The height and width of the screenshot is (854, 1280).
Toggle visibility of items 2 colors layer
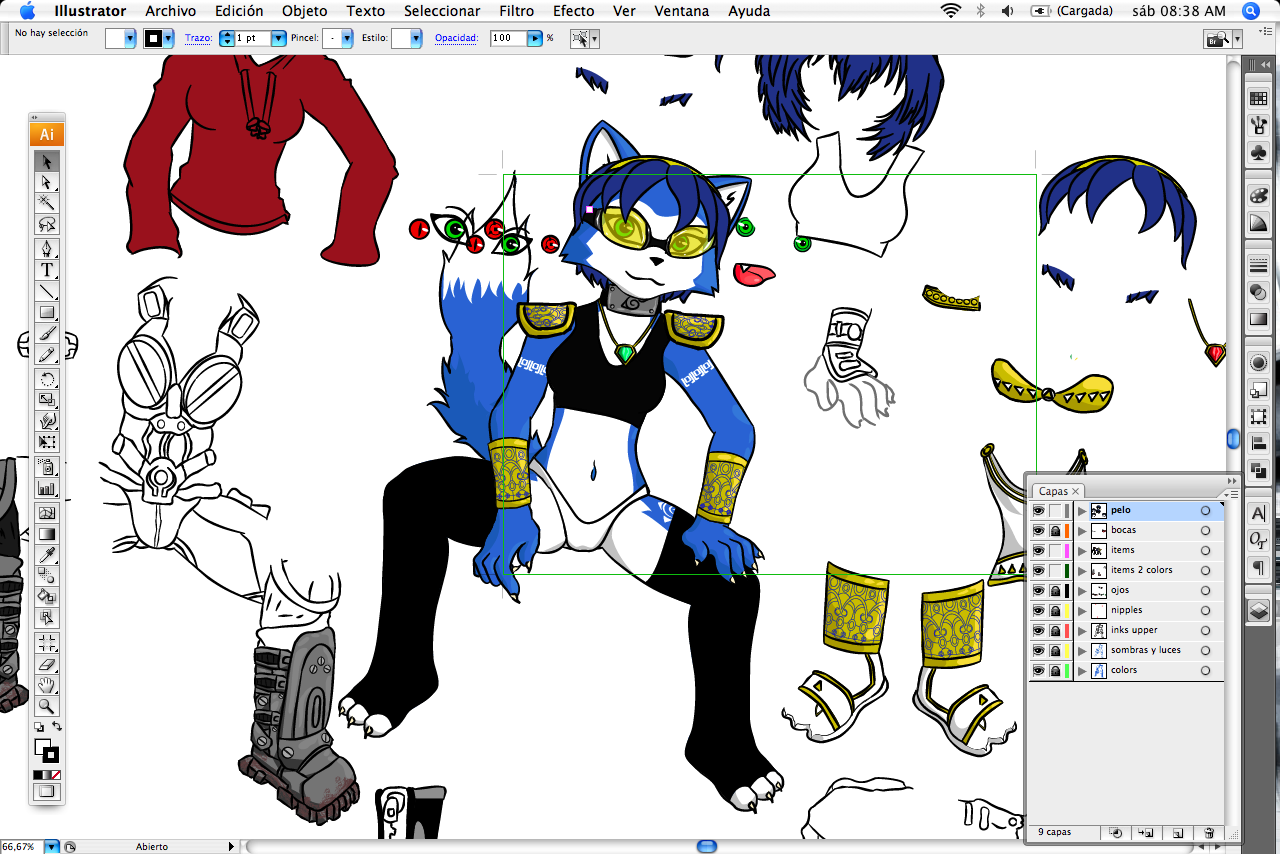pos(1038,570)
